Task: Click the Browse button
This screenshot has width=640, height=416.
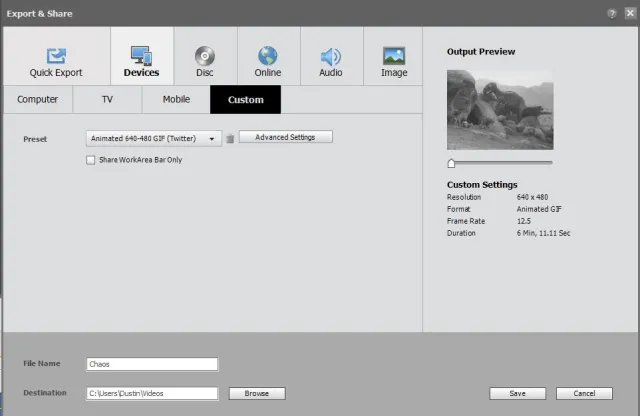Action: tap(257, 394)
